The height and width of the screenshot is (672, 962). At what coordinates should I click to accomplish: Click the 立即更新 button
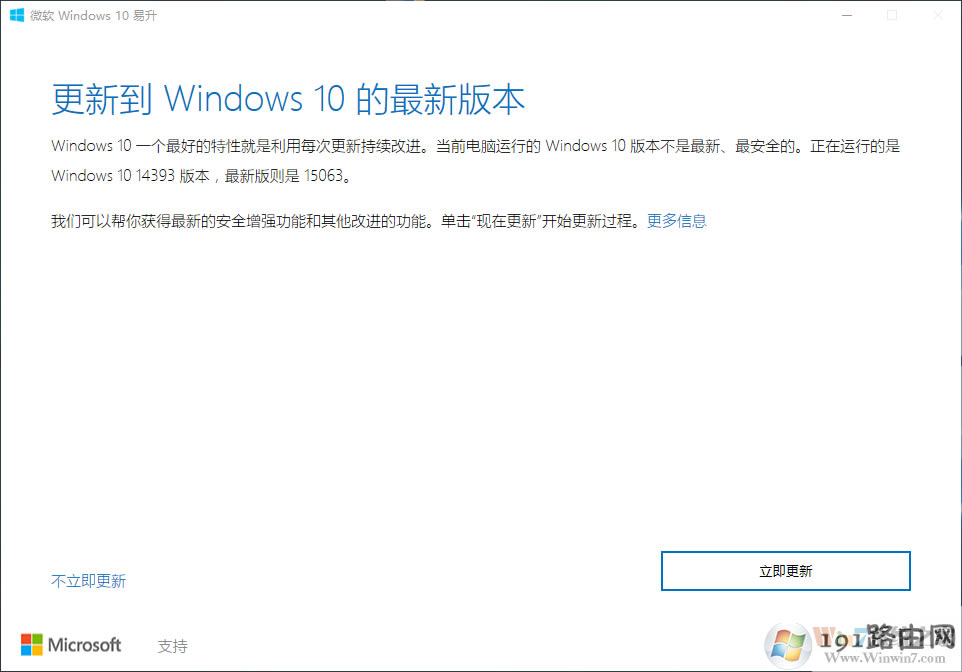pyautogui.click(x=785, y=571)
